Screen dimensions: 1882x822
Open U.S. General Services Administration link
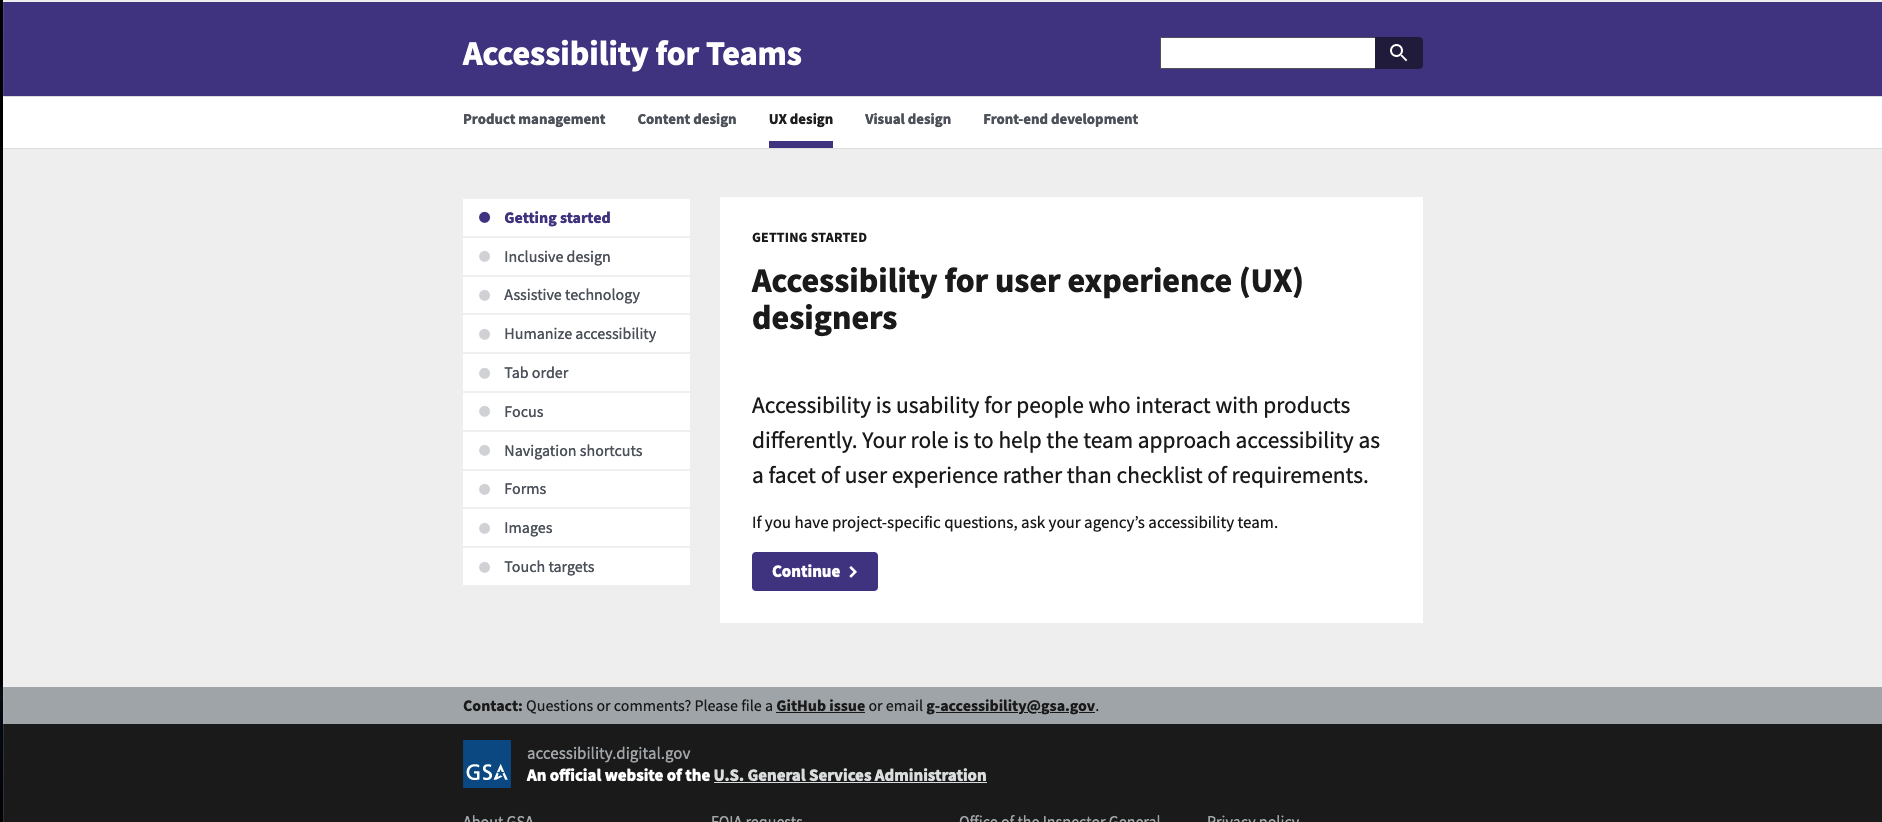click(x=850, y=775)
